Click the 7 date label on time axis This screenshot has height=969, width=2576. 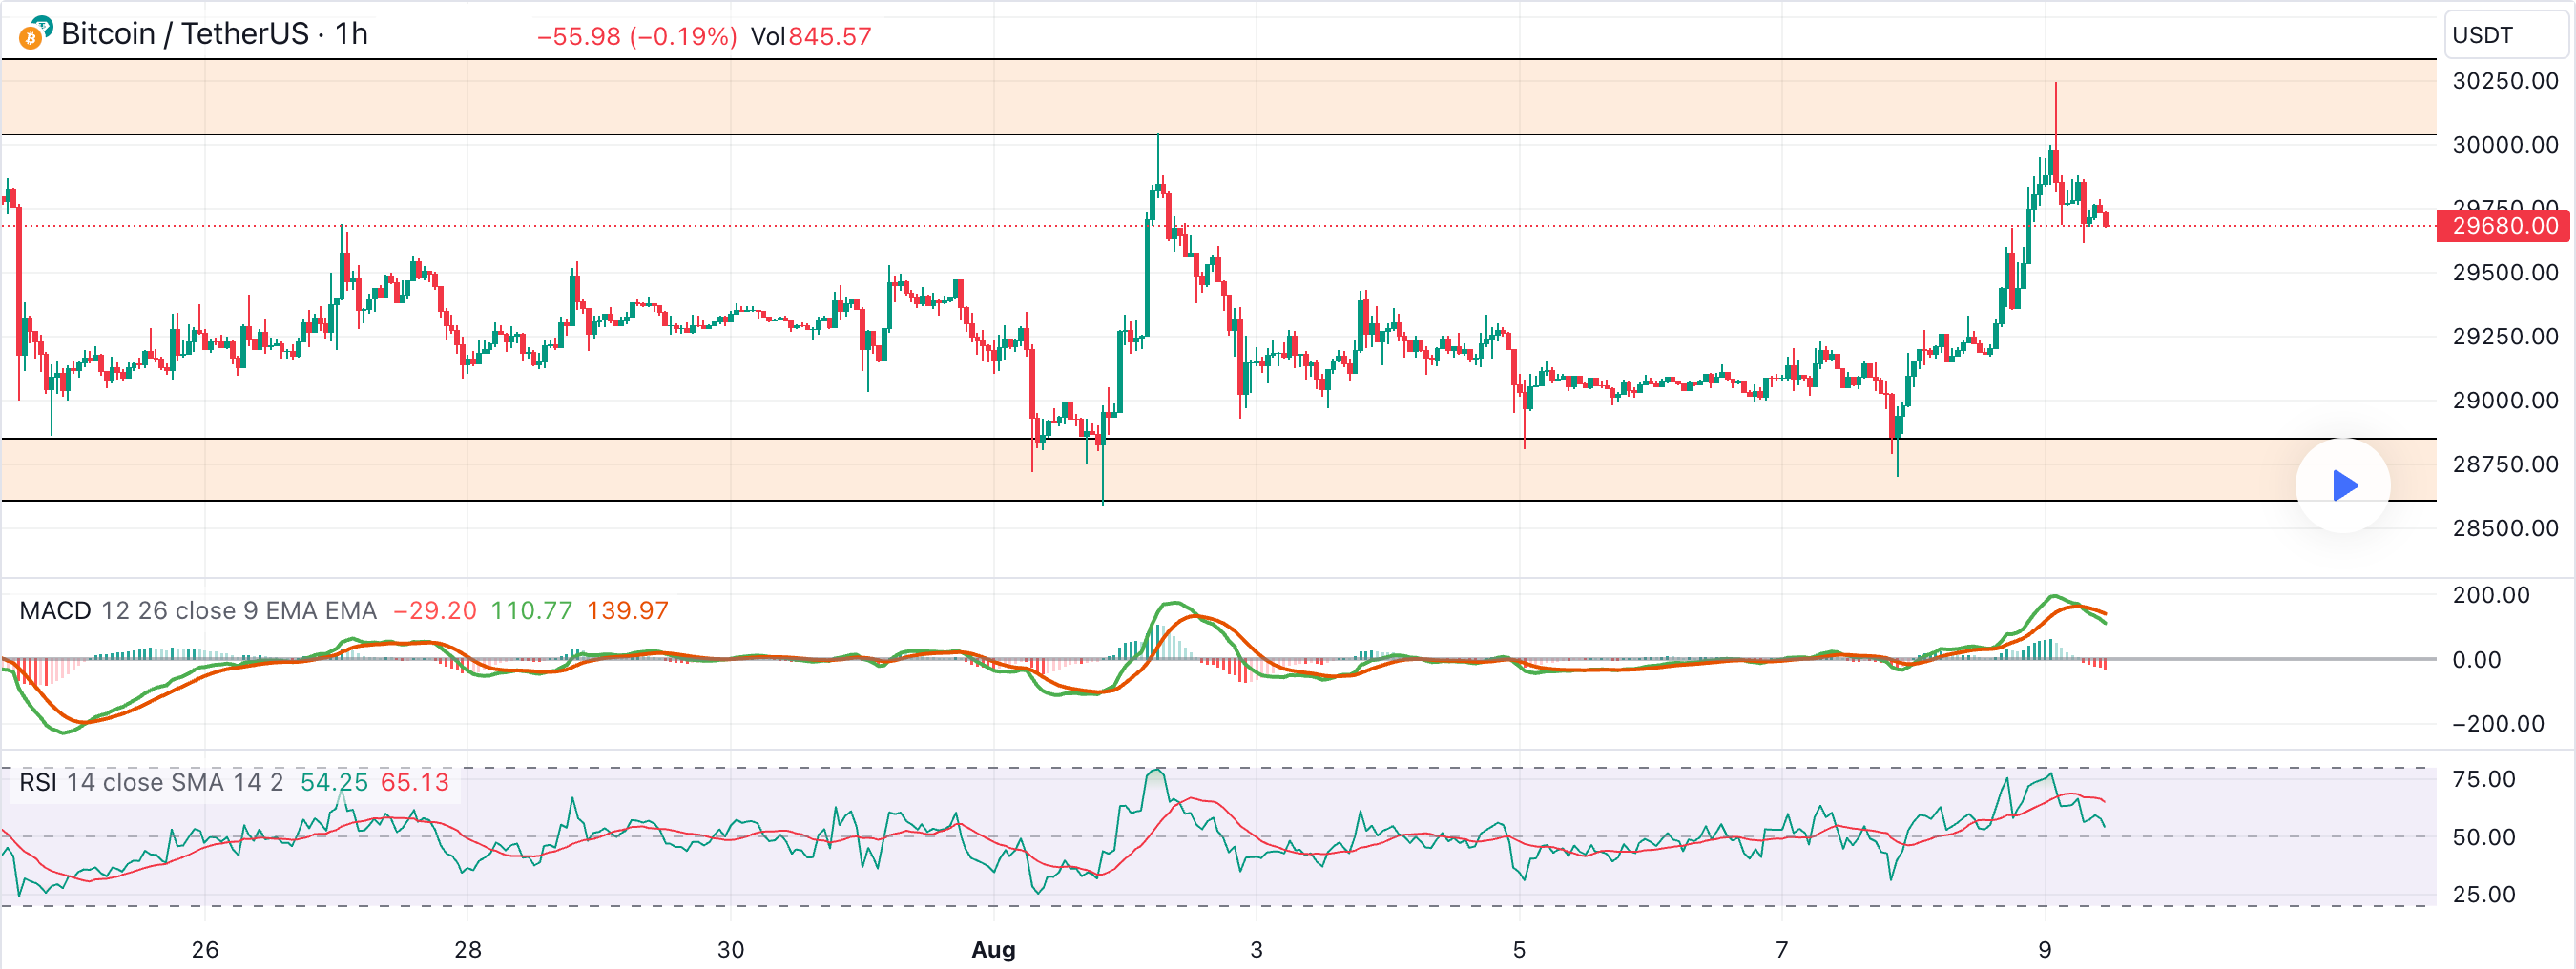pos(1781,949)
